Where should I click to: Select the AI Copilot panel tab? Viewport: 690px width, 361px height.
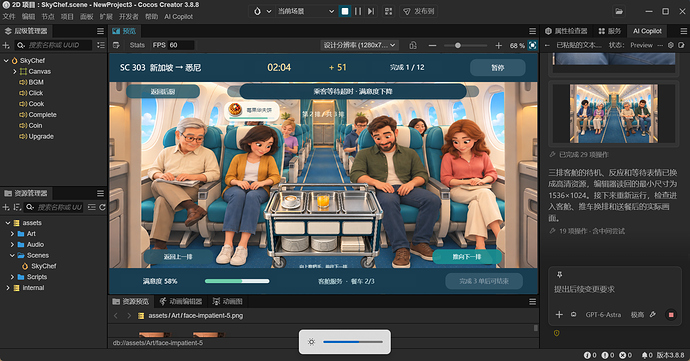click(647, 31)
